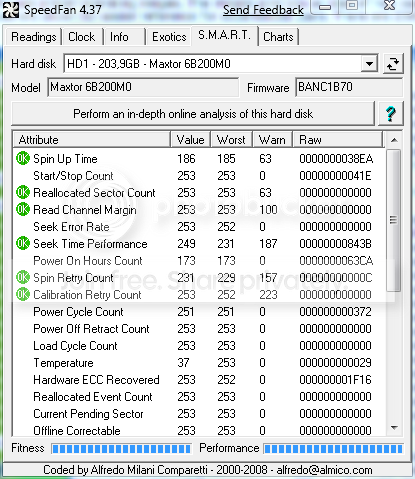Select the Power Cycle Count row
This screenshot has height=479, width=415.
point(199,311)
